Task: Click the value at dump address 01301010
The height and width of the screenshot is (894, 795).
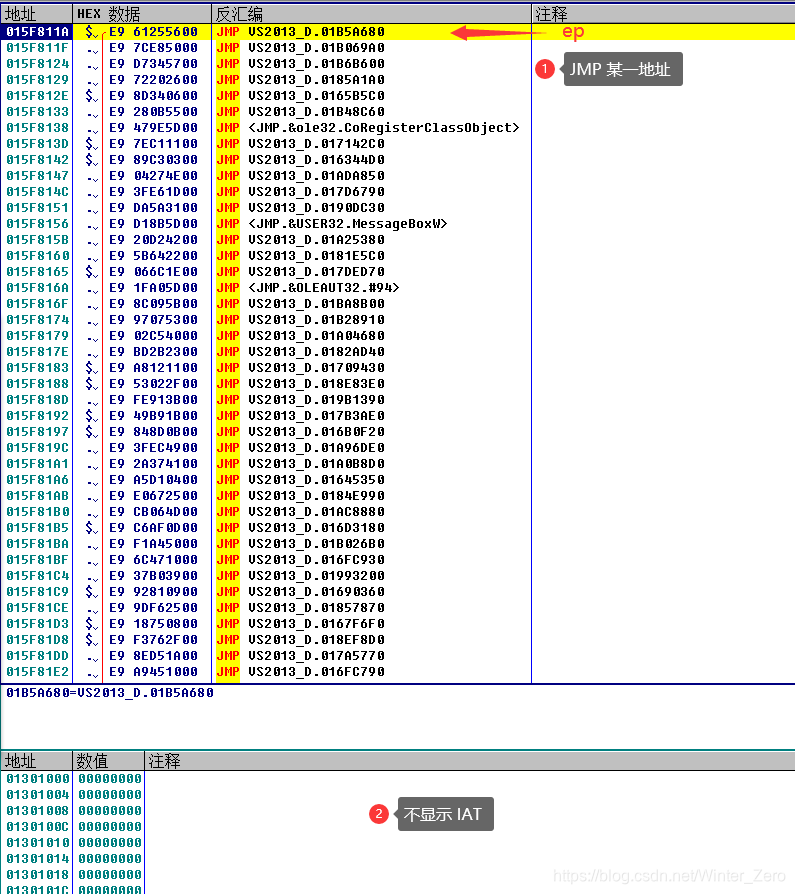Action: coord(109,842)
